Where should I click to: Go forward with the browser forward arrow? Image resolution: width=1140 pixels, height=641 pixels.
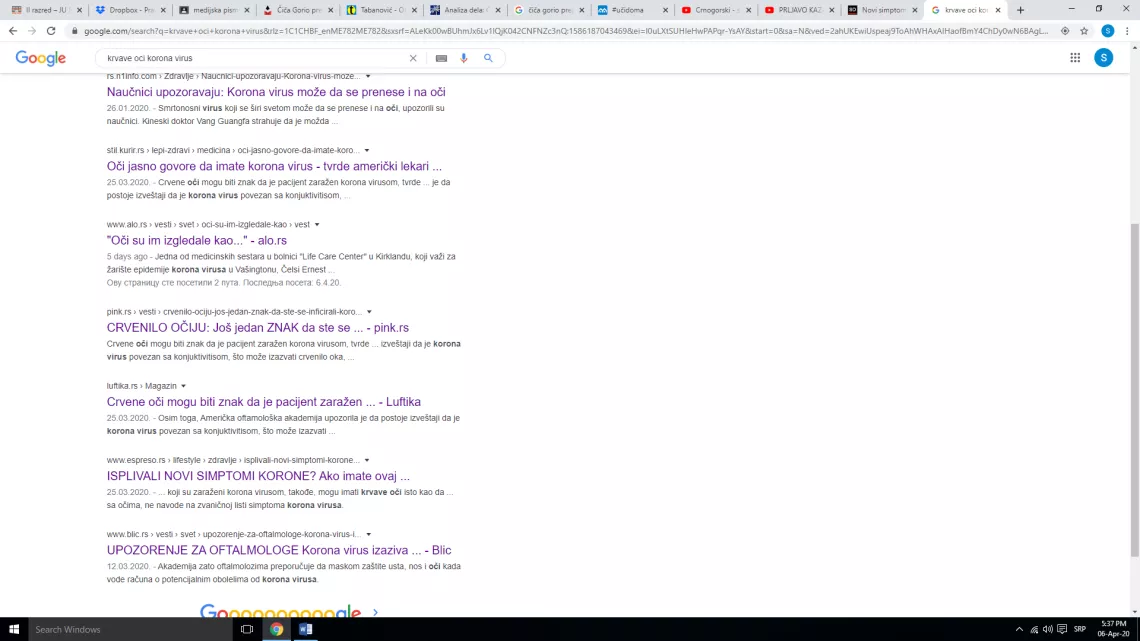pyautogui.click(x=32, y=31)
